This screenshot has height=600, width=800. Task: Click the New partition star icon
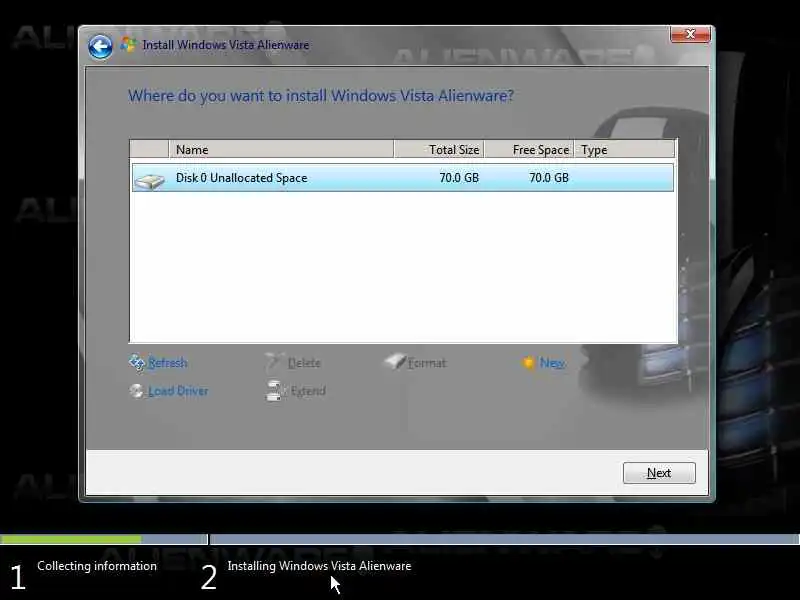[528, 363]
